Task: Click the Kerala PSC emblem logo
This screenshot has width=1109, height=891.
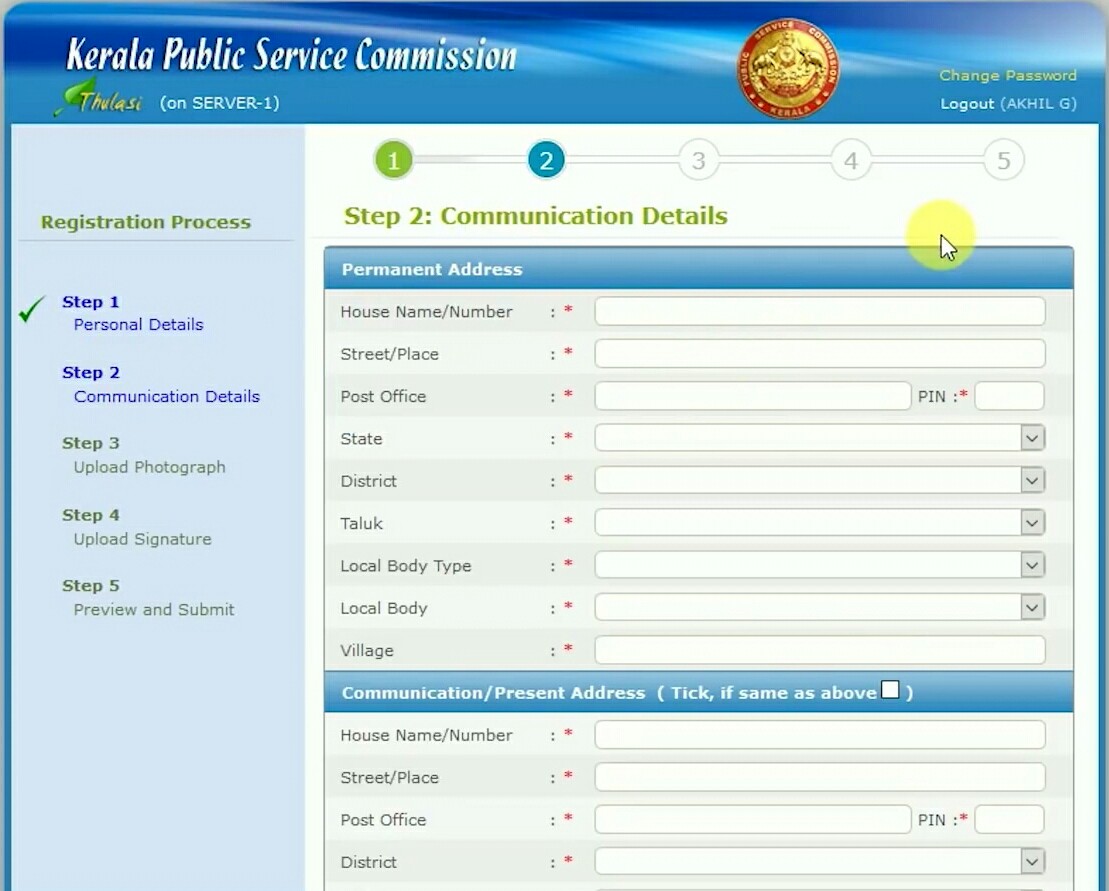Action: click(787, 68)
